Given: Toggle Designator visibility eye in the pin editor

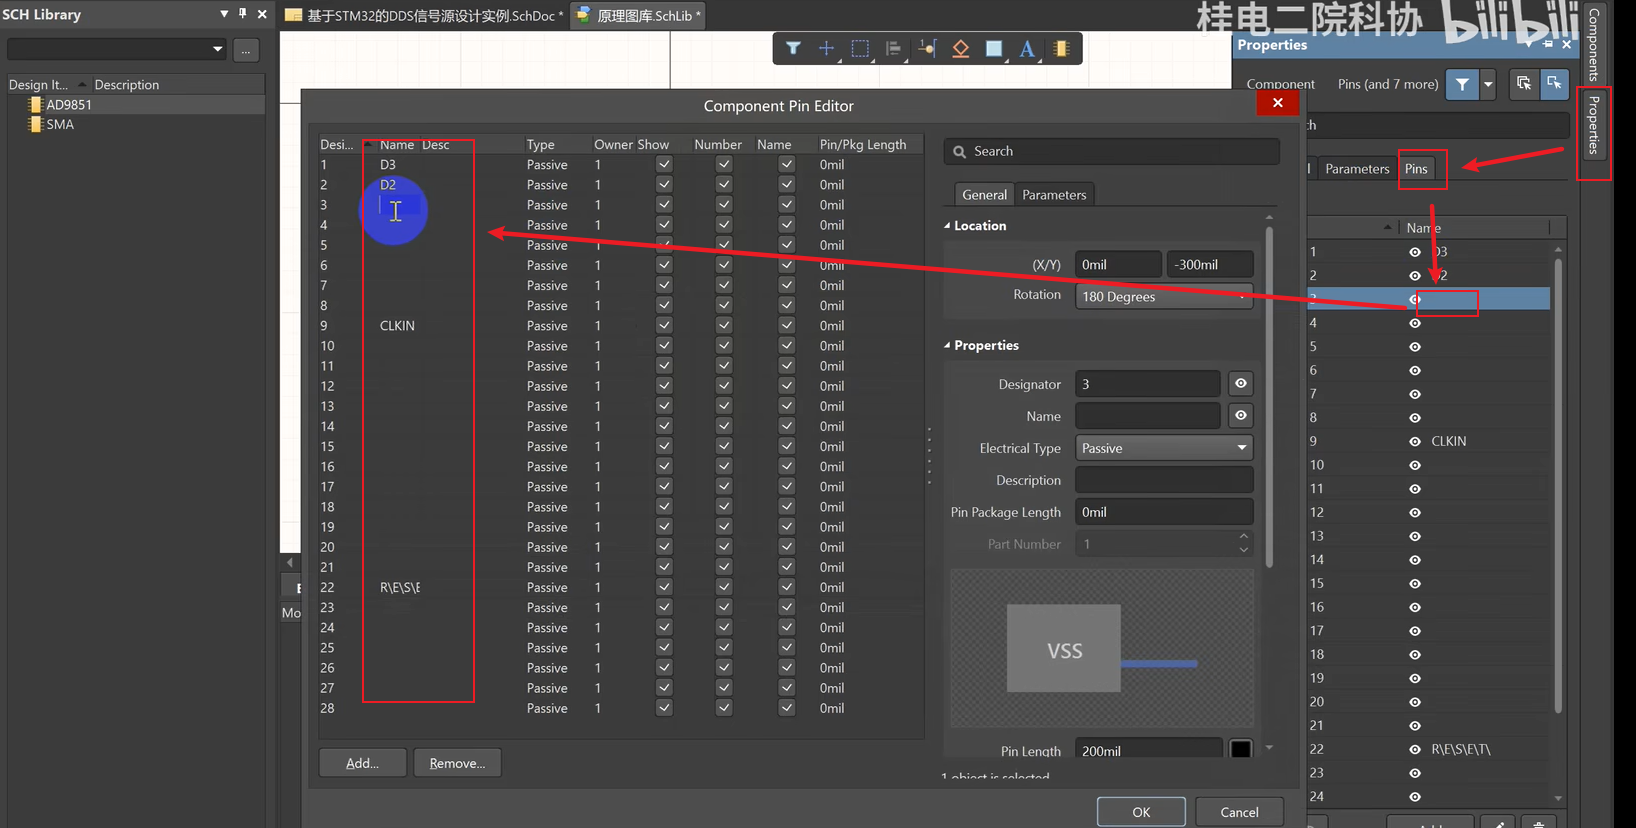Looking at the screenshot, I should click(1240, 383).
